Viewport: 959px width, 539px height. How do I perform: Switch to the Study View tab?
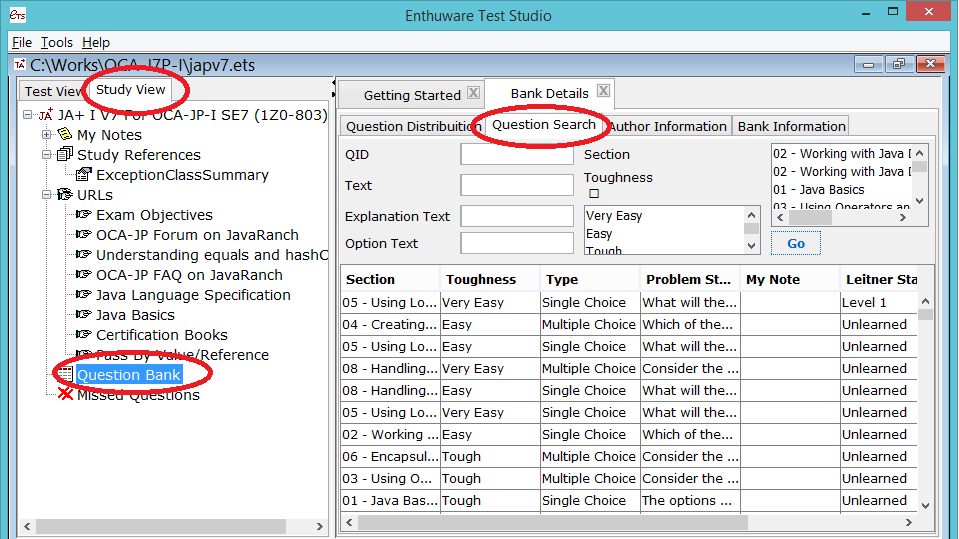click(130, 89)
